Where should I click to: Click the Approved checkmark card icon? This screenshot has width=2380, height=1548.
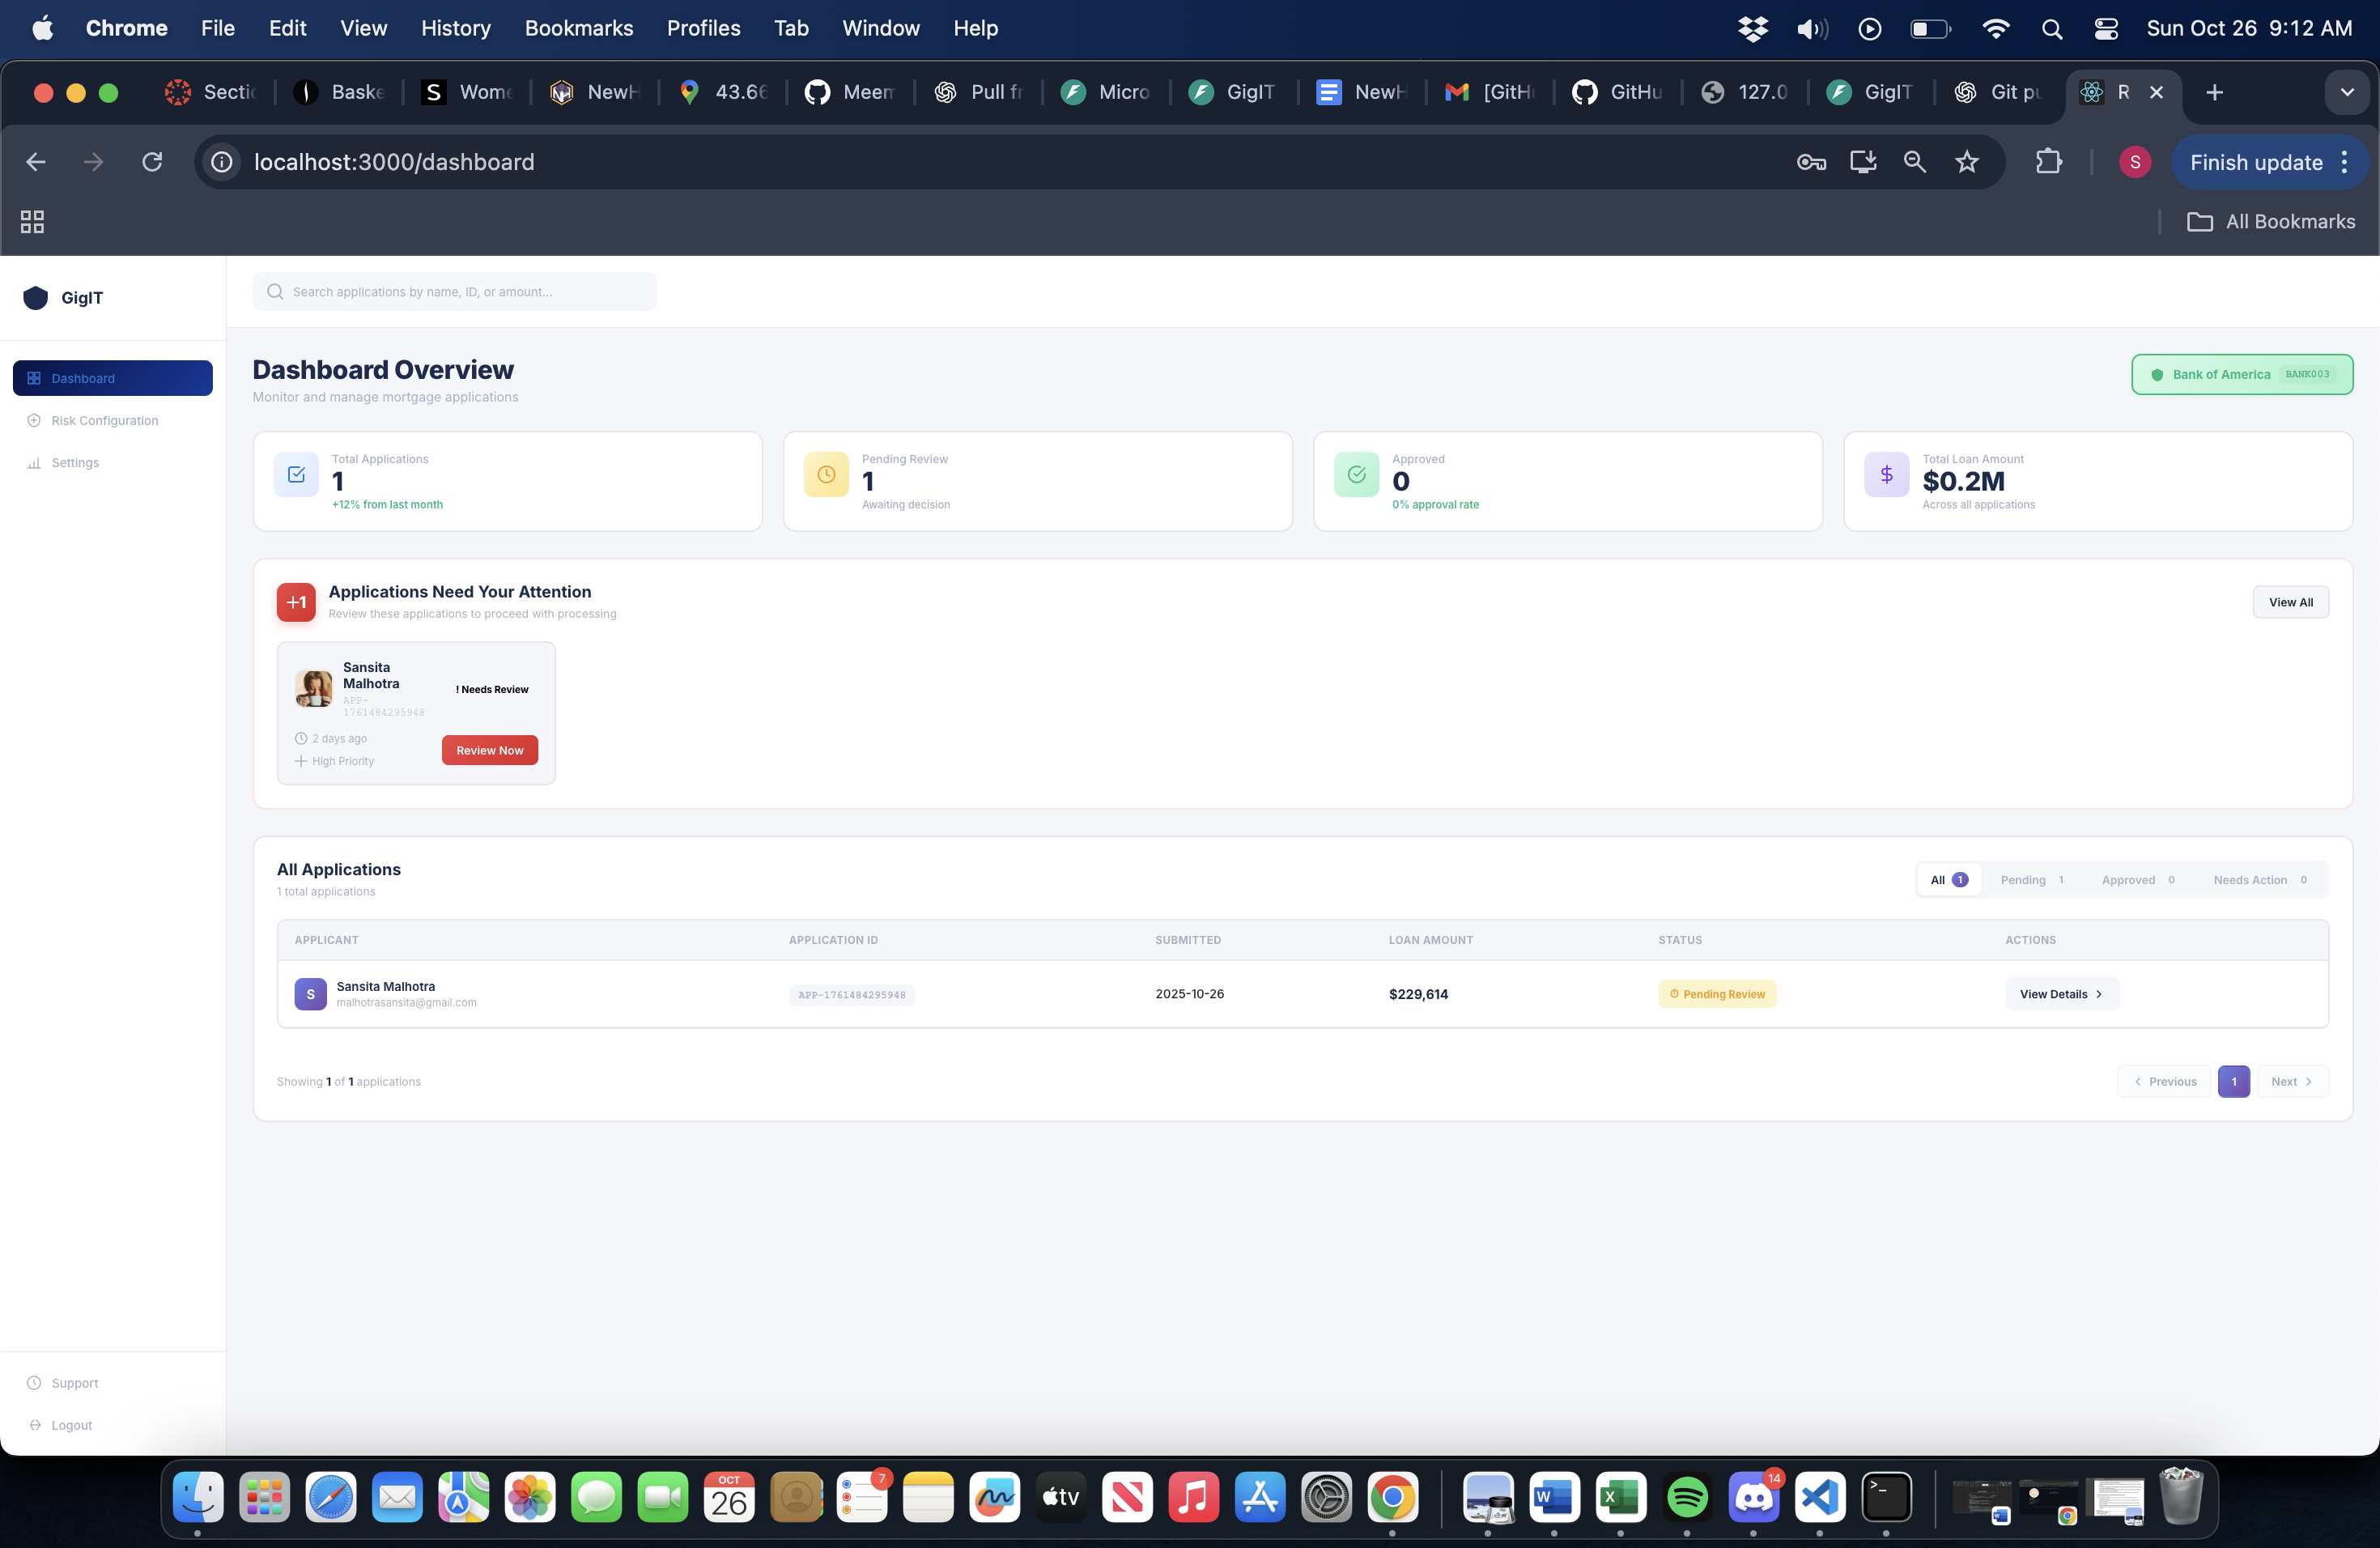(x=1356, y=475)
